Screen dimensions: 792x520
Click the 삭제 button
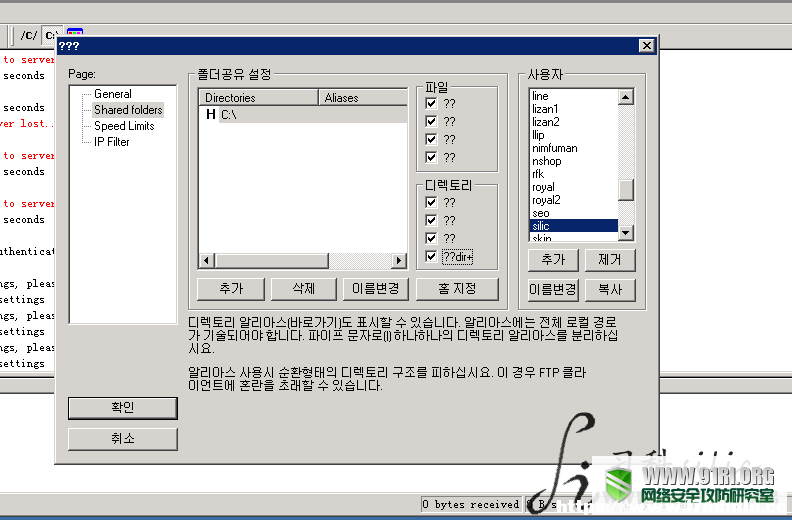(x=304, y=289)
